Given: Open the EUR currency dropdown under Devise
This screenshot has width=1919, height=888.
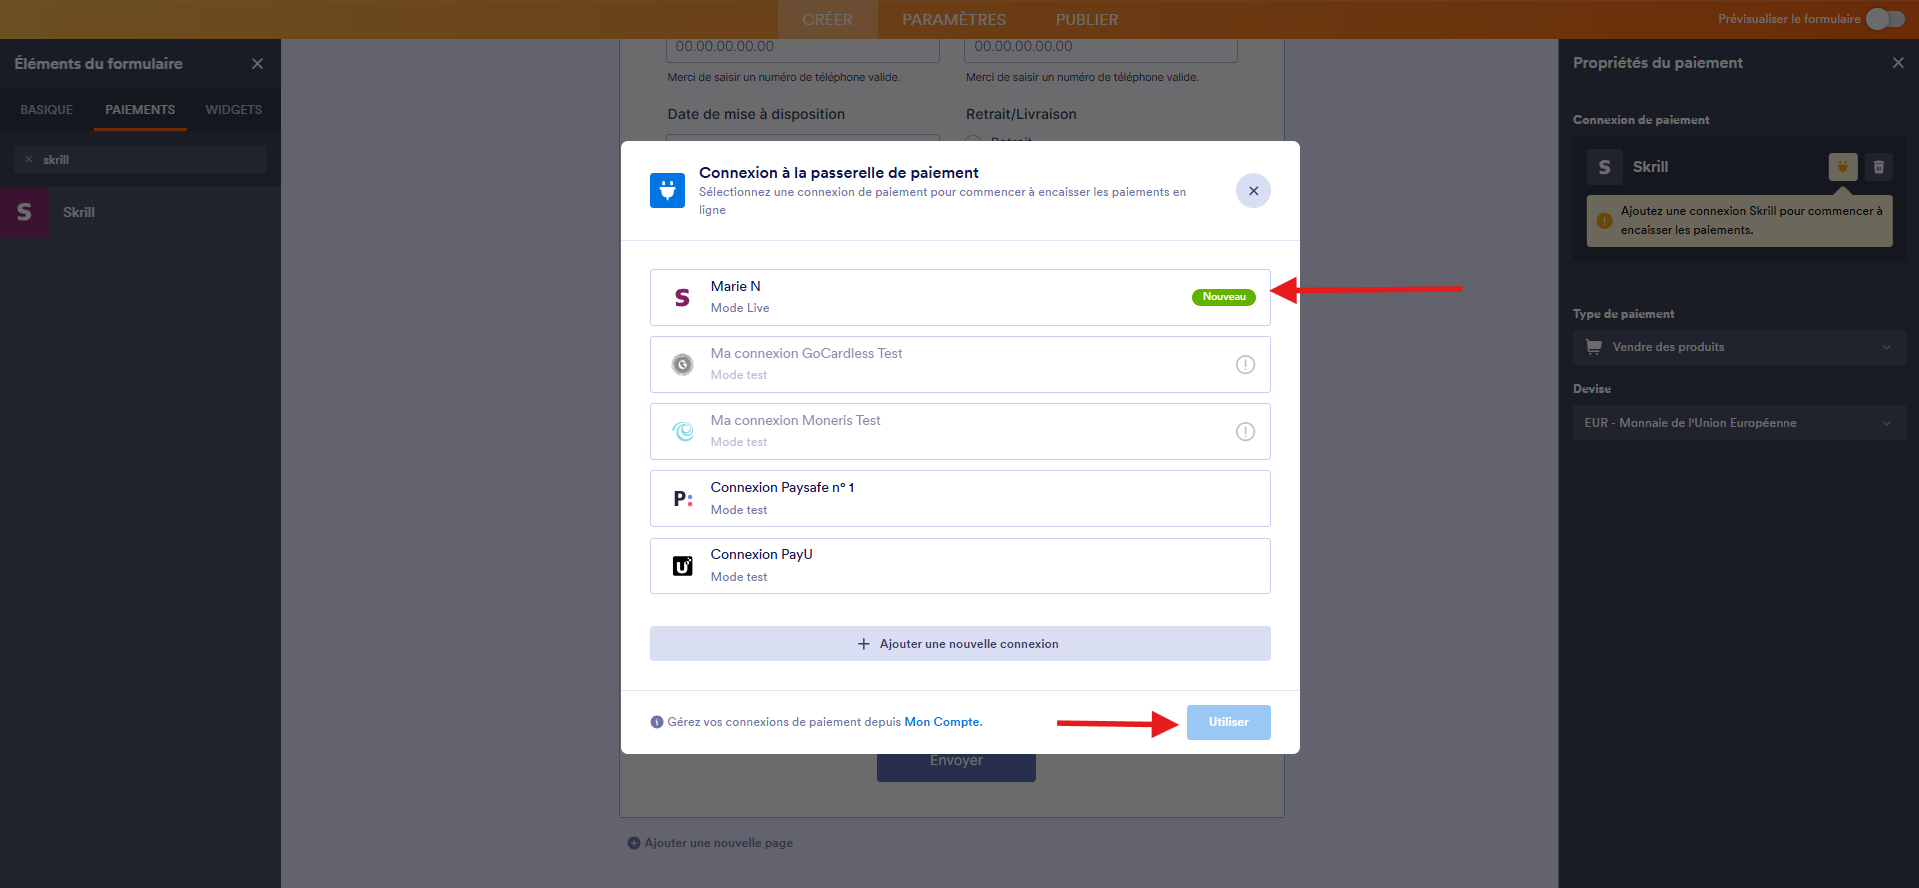Looking at the screenshot, I should [1739, 422].
